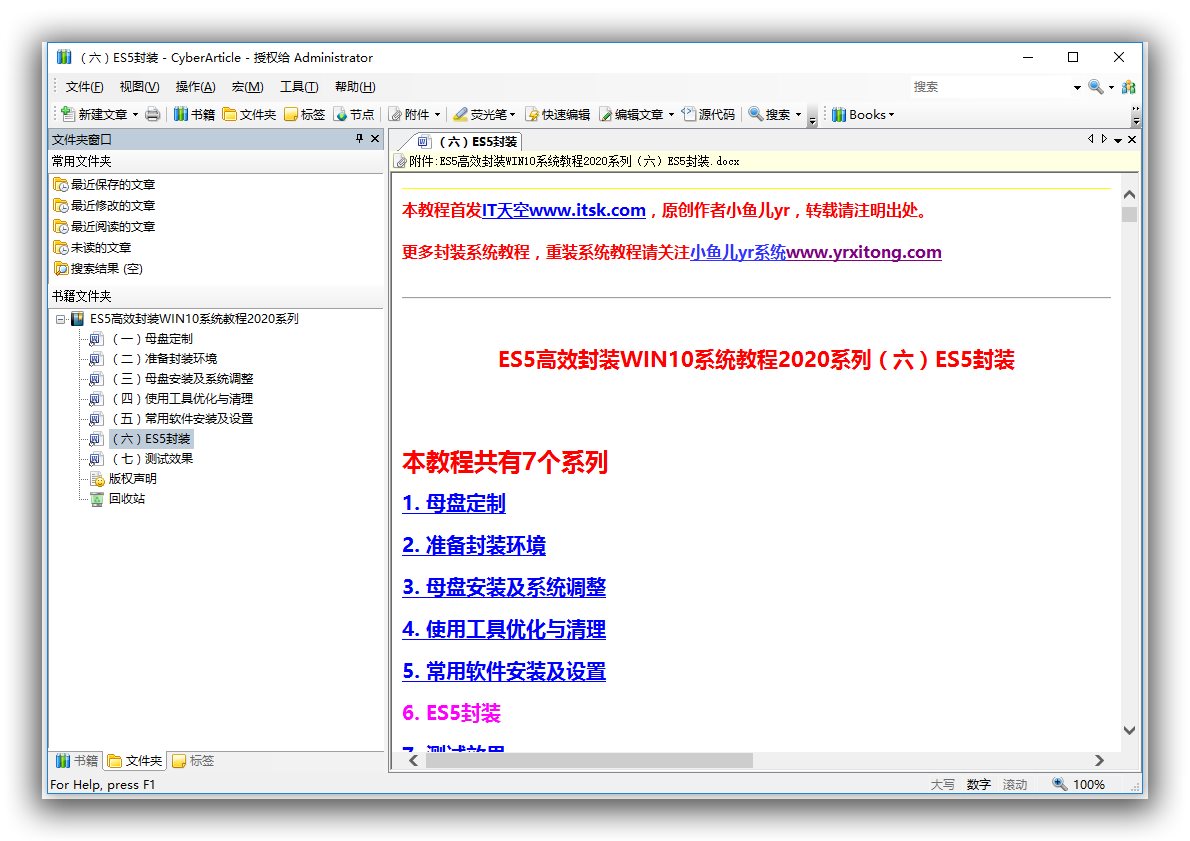Open 附件 dropdown arrow
The height and width of the screenshot is (841, 1190).
pos(437,115)
